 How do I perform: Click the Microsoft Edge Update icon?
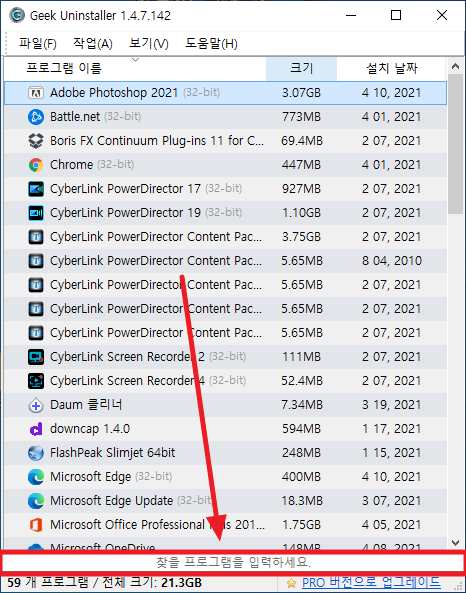pyautogui.click(x=36, y=501)
